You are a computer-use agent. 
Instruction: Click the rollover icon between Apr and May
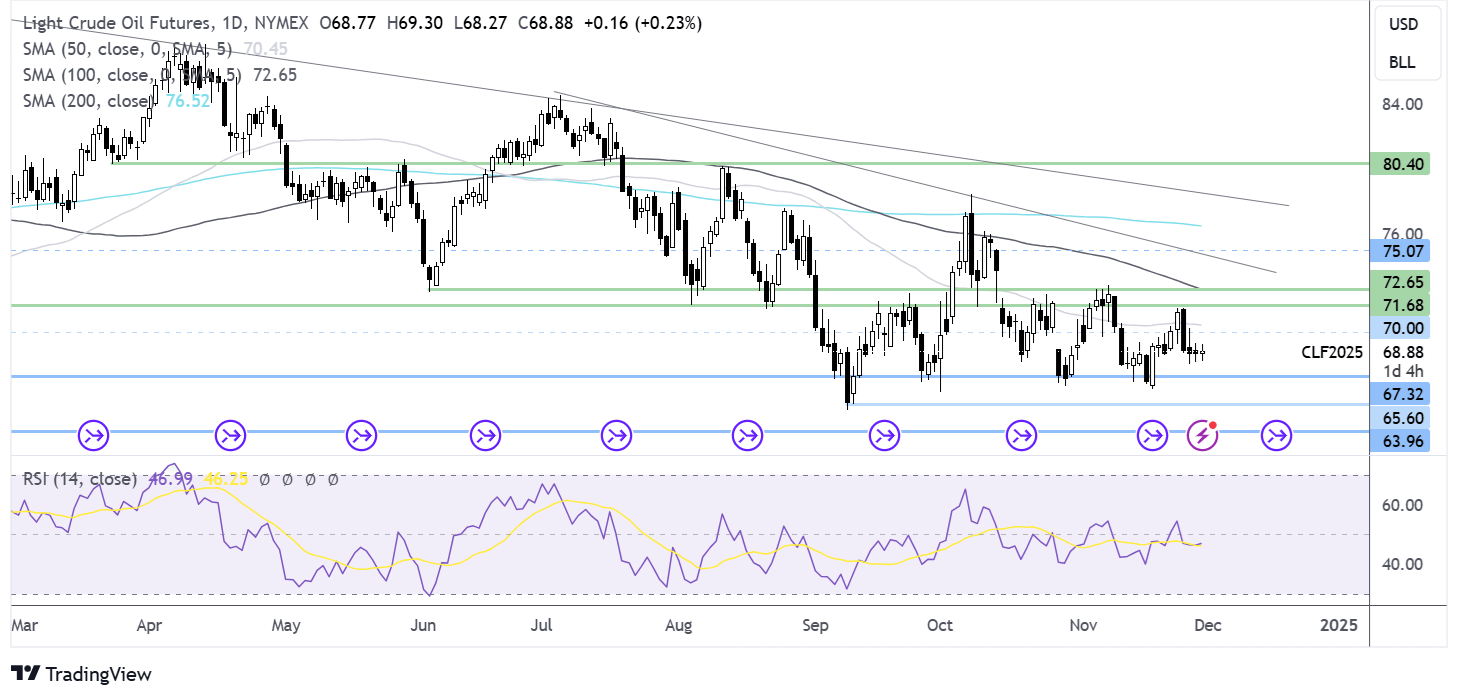pyautogui.click(x=230, y=435)
